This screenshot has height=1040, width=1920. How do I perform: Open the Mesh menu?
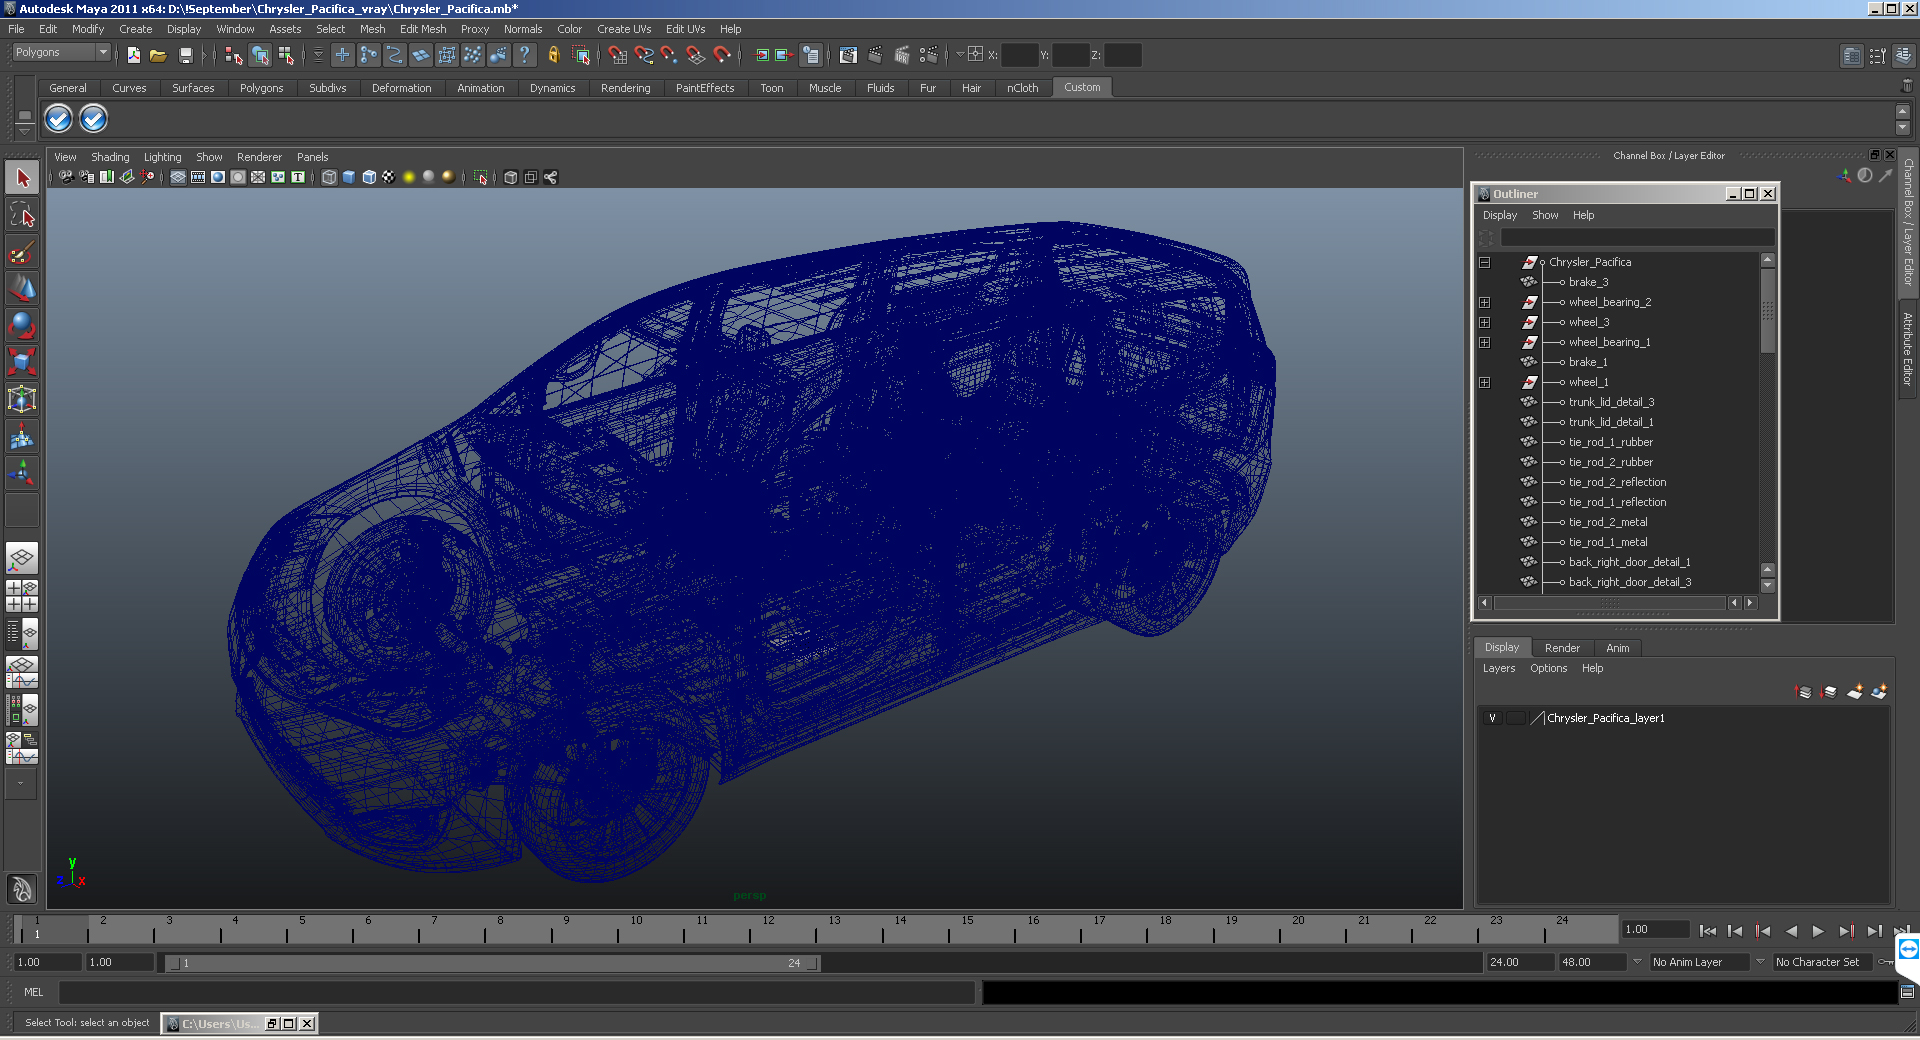pyautogui.click(x=372, y=29)
